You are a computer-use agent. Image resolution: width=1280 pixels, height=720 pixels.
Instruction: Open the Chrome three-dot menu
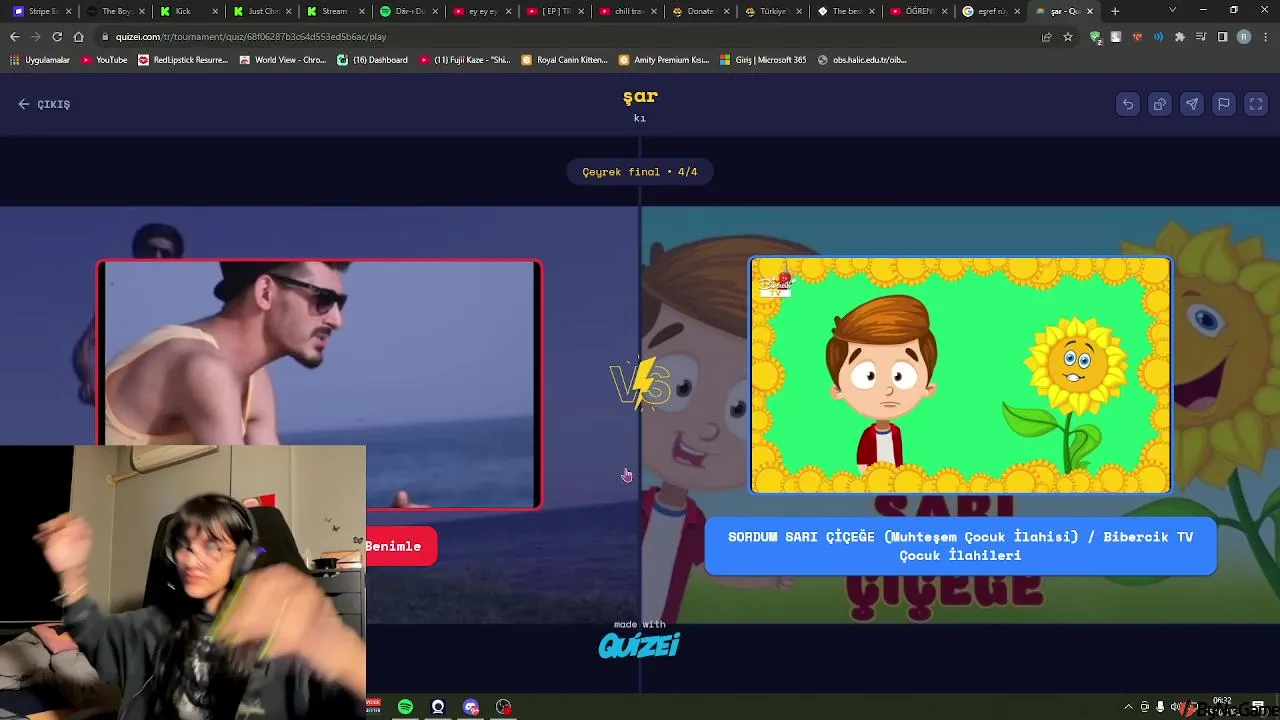[1265, 37]
